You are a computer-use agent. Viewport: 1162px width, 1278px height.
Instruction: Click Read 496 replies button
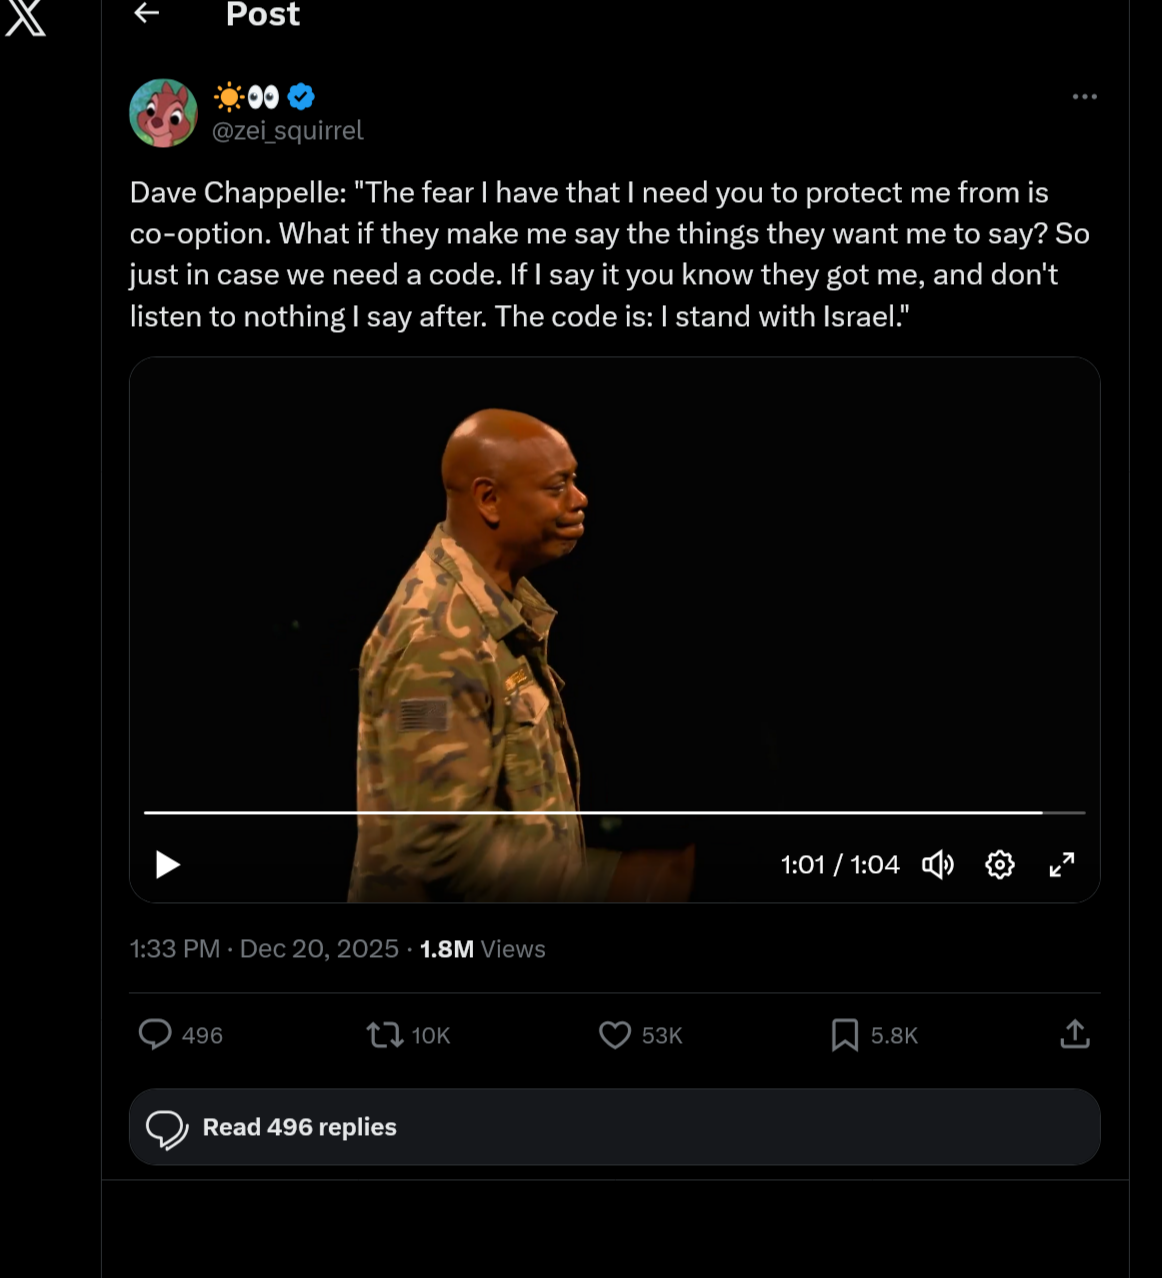(615, 1127)
